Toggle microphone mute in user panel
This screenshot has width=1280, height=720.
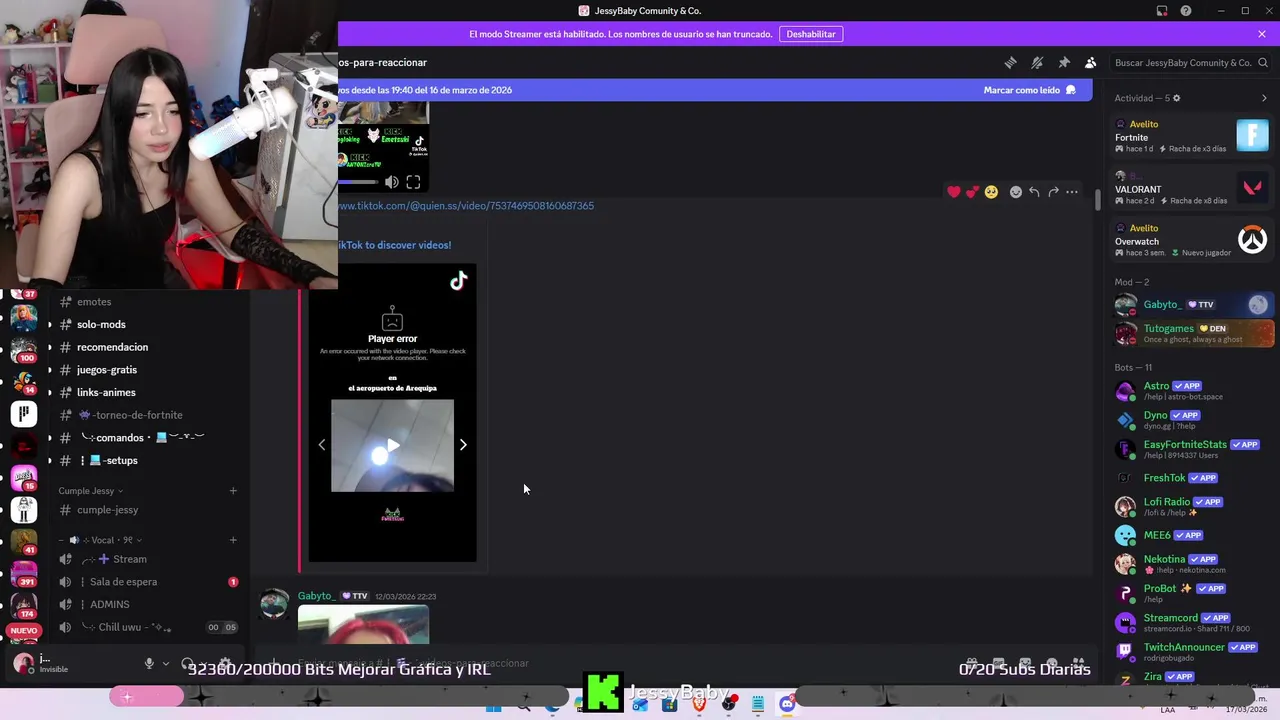(x=149, y=663)
